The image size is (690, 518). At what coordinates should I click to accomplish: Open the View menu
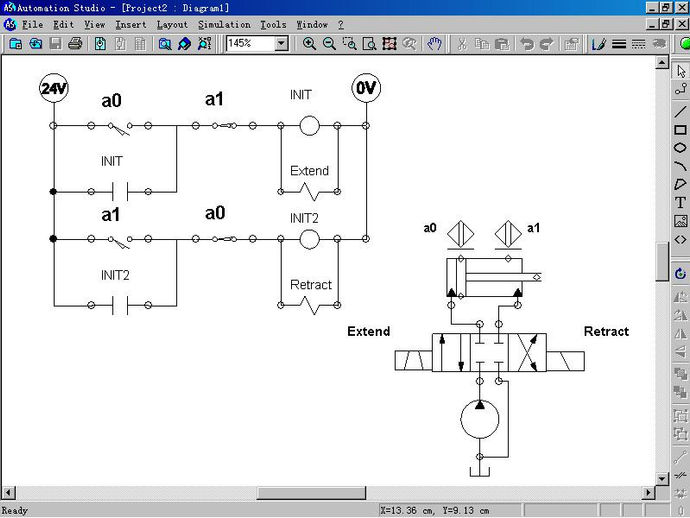tap(95, 25)
